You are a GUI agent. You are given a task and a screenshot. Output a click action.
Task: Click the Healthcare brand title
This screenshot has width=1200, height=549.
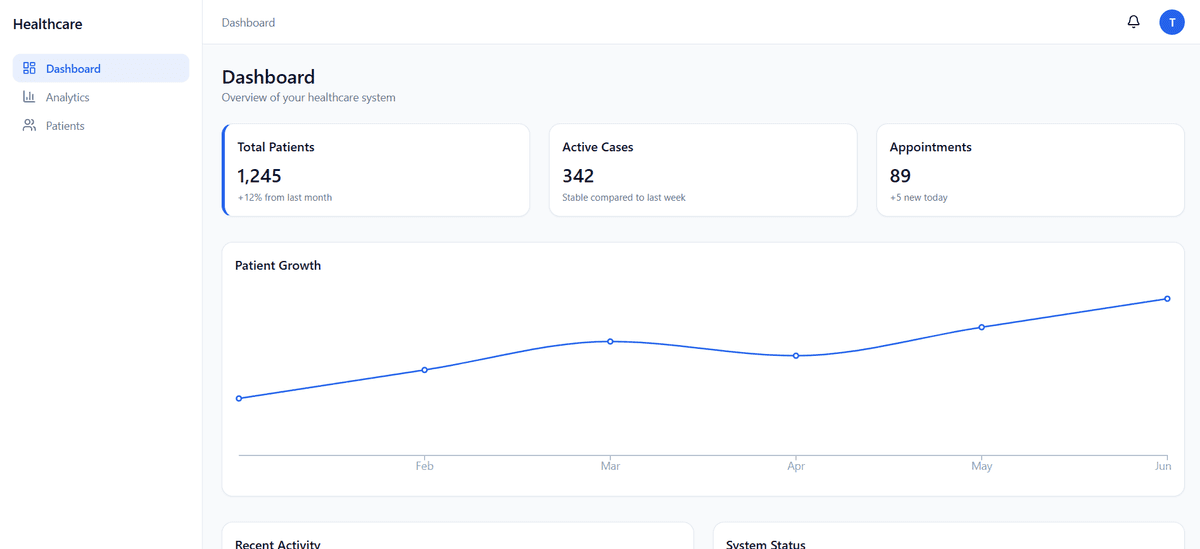pyautogui.click(x=48, y=24)
